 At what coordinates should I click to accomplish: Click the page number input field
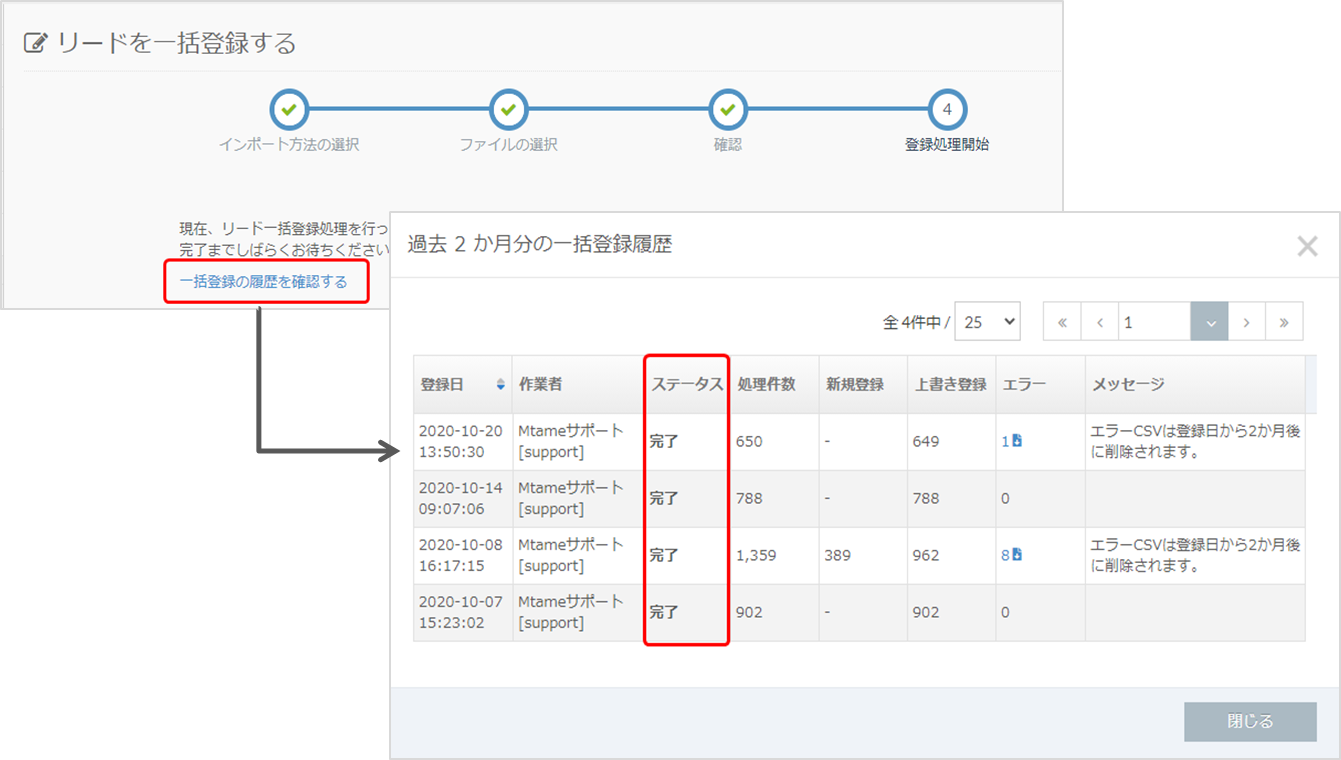[1154, 322]
